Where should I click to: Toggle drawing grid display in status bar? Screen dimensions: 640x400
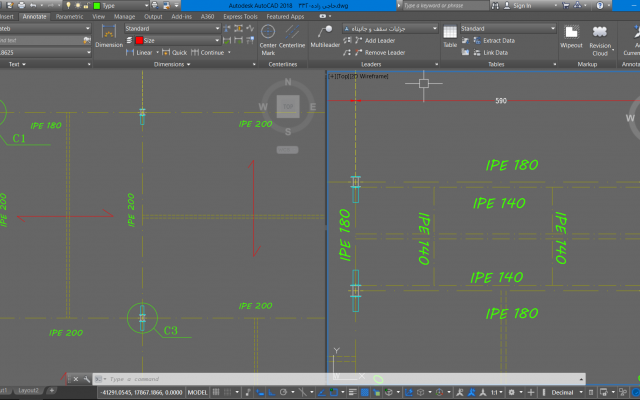click(216, 392)
